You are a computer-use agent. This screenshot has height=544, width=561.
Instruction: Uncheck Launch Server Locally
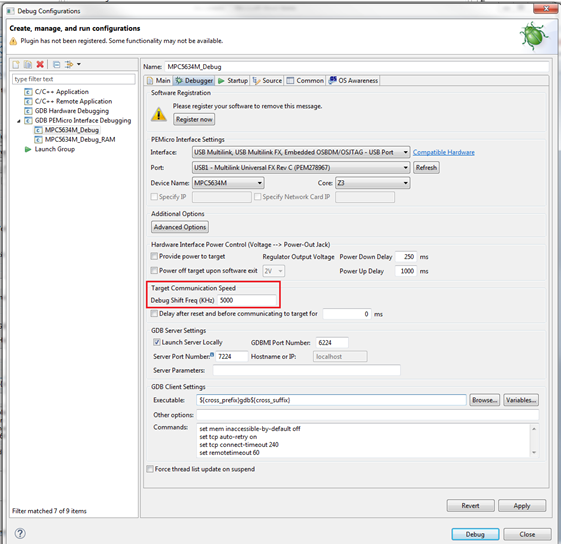coord(157,342)
